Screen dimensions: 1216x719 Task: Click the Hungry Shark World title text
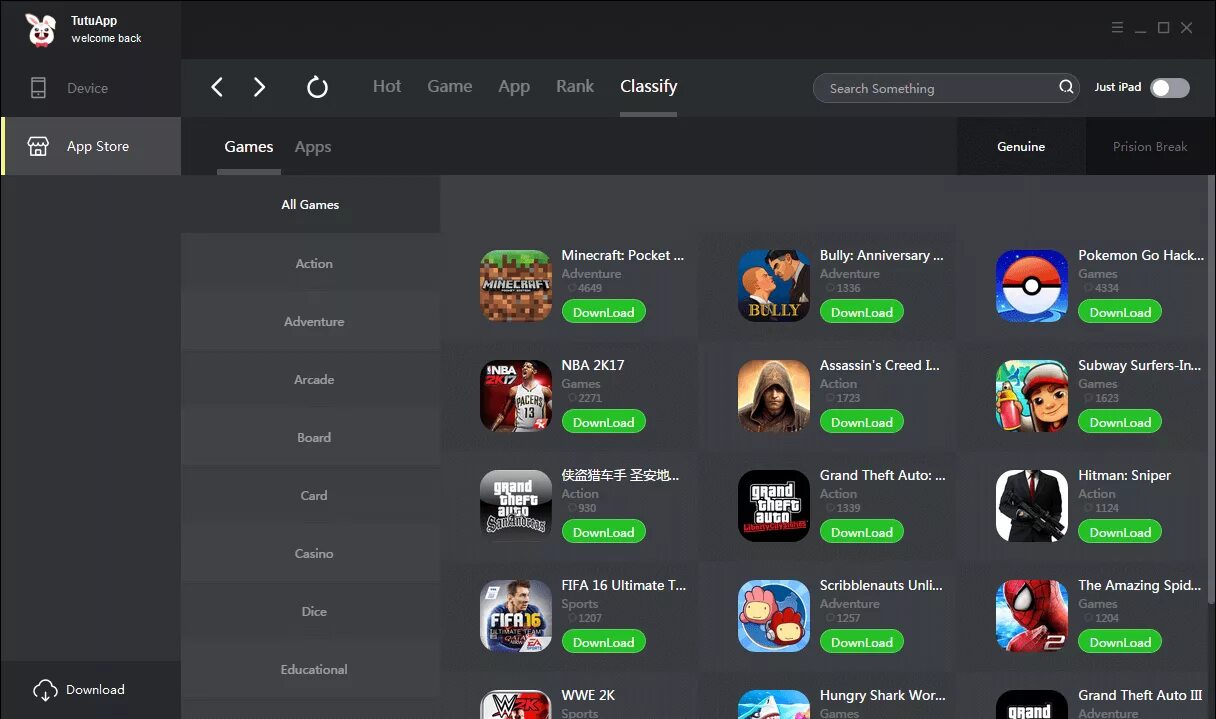(x=882, y=695)
